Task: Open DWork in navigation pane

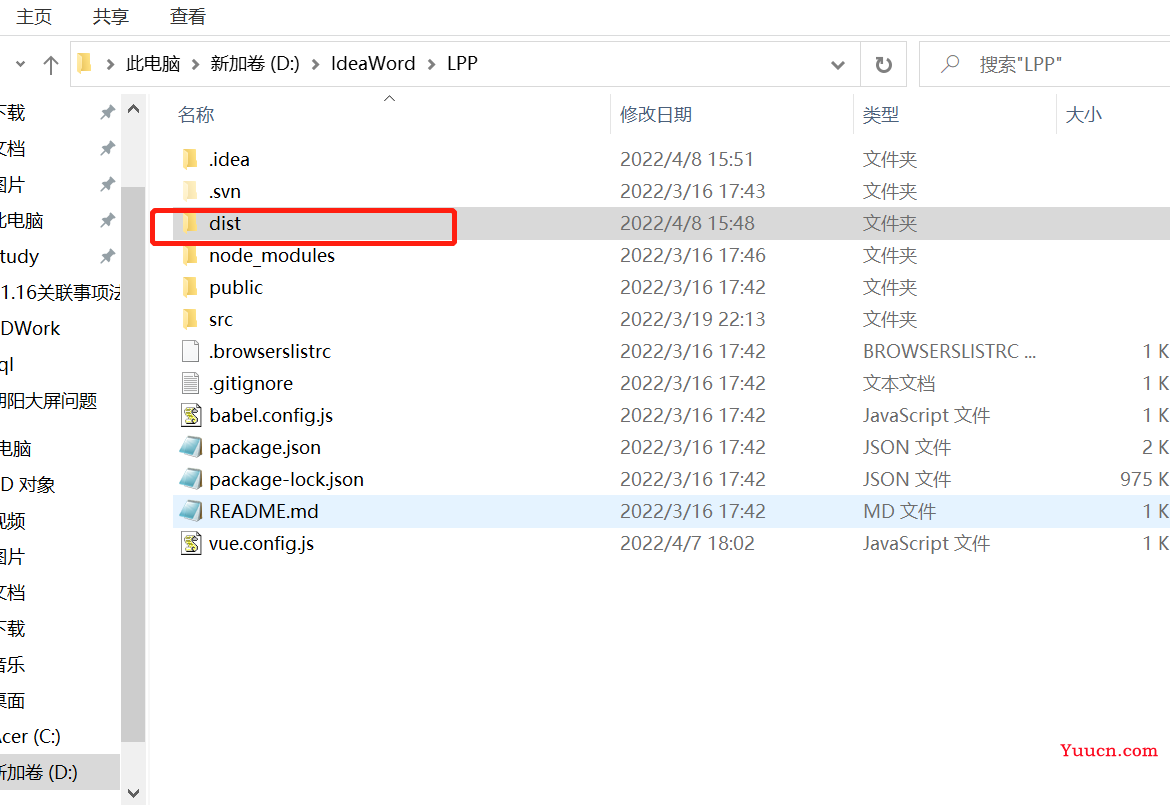Action: point(30,328)
